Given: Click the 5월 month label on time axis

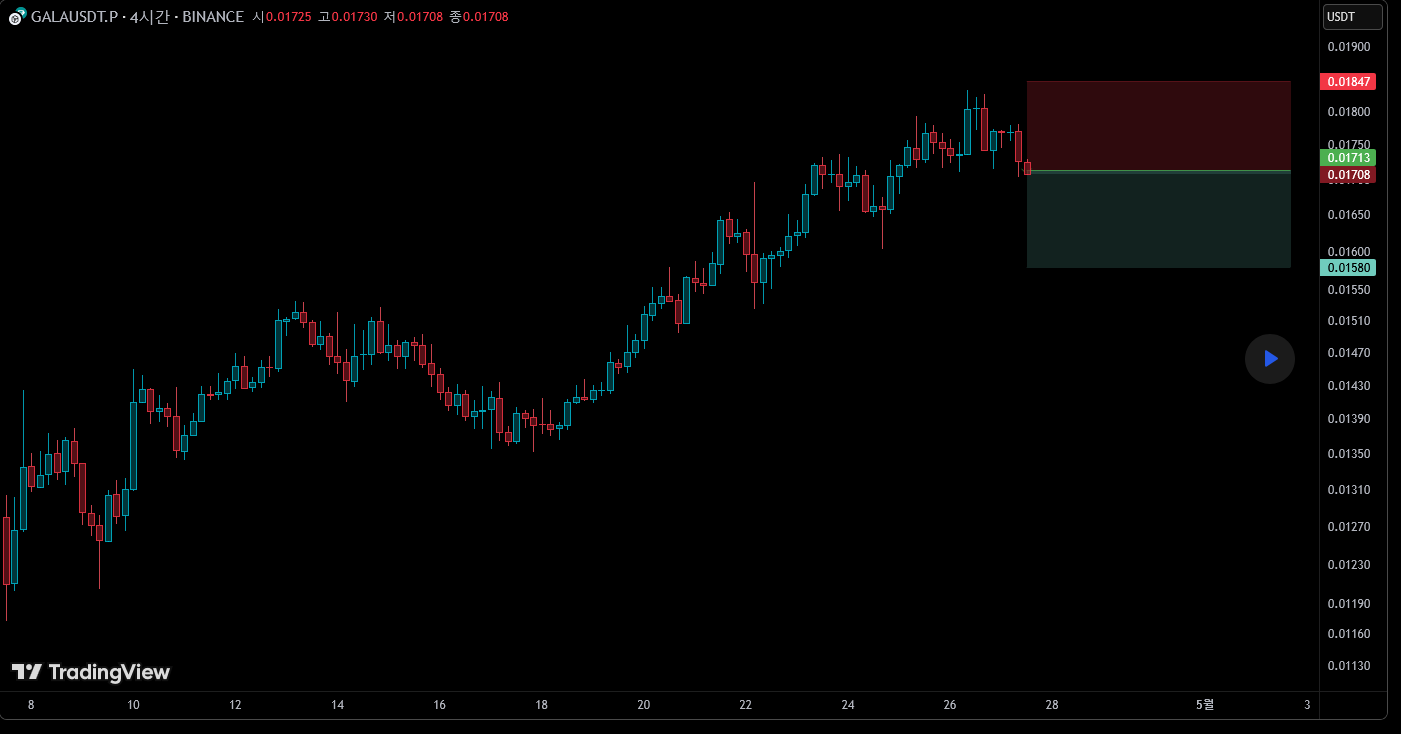Looking at the screenshot, I should point(1205,705).
